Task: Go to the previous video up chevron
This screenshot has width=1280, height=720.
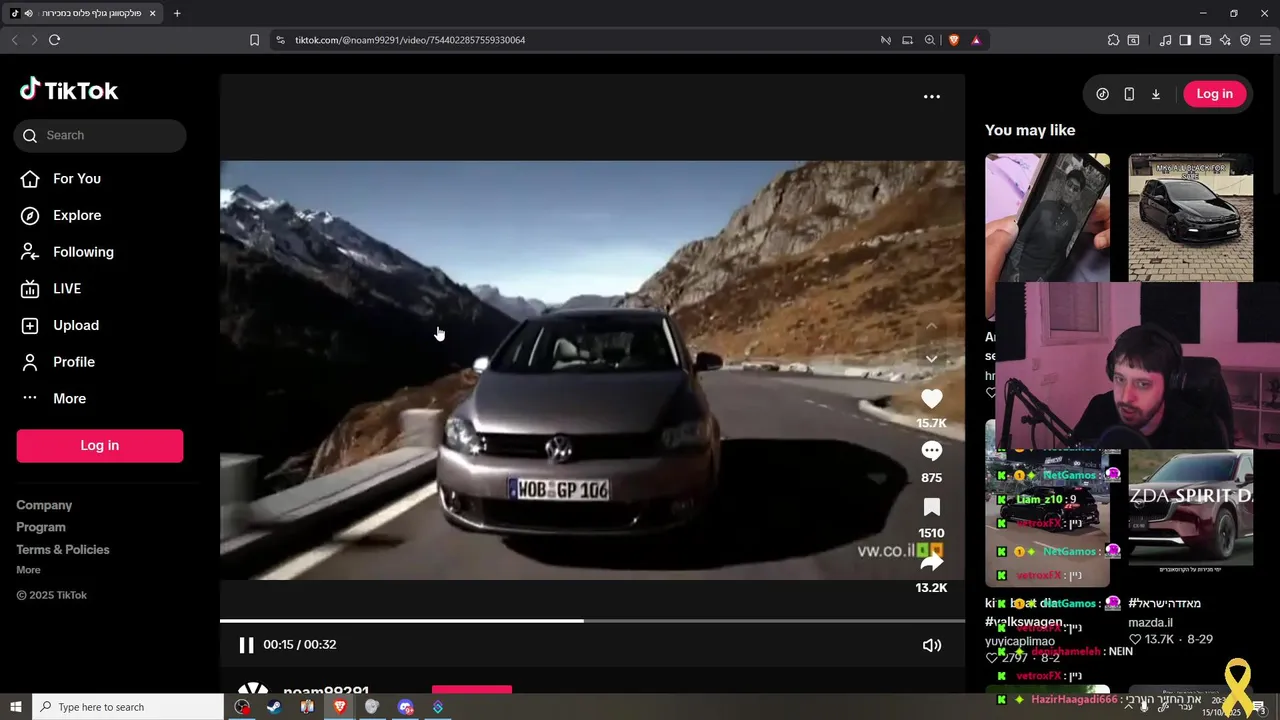Action: tap(931, 326)
